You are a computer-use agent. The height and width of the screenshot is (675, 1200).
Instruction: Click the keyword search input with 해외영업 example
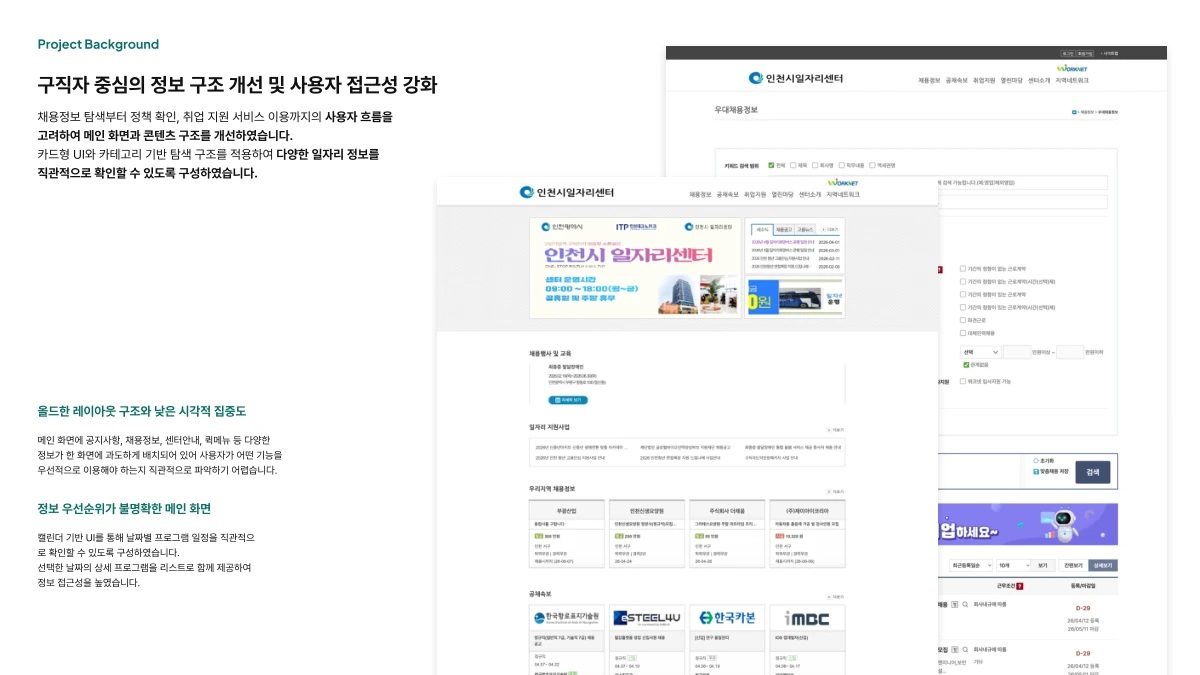coord(1022,183)
